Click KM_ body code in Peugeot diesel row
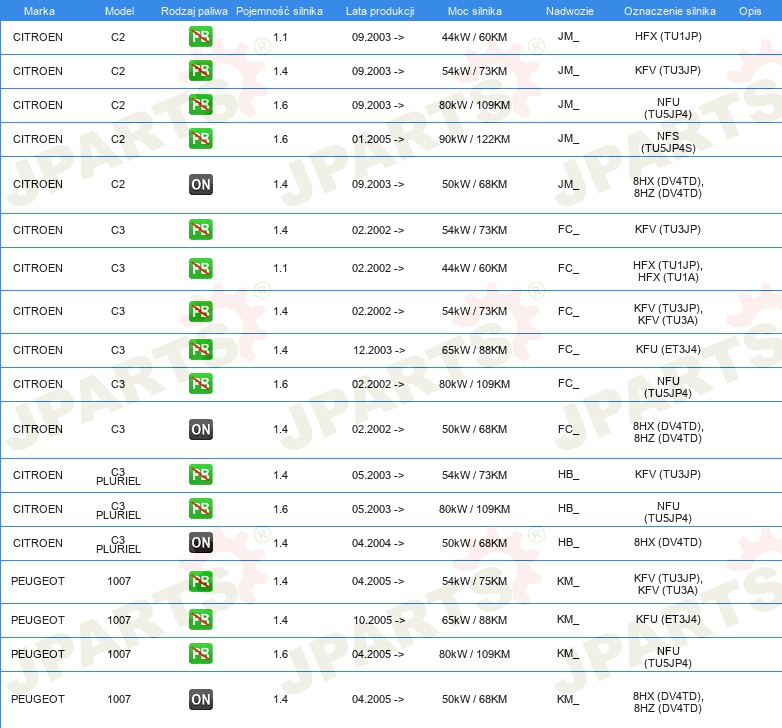The image size is (782, 728). (x=568, y=699)
